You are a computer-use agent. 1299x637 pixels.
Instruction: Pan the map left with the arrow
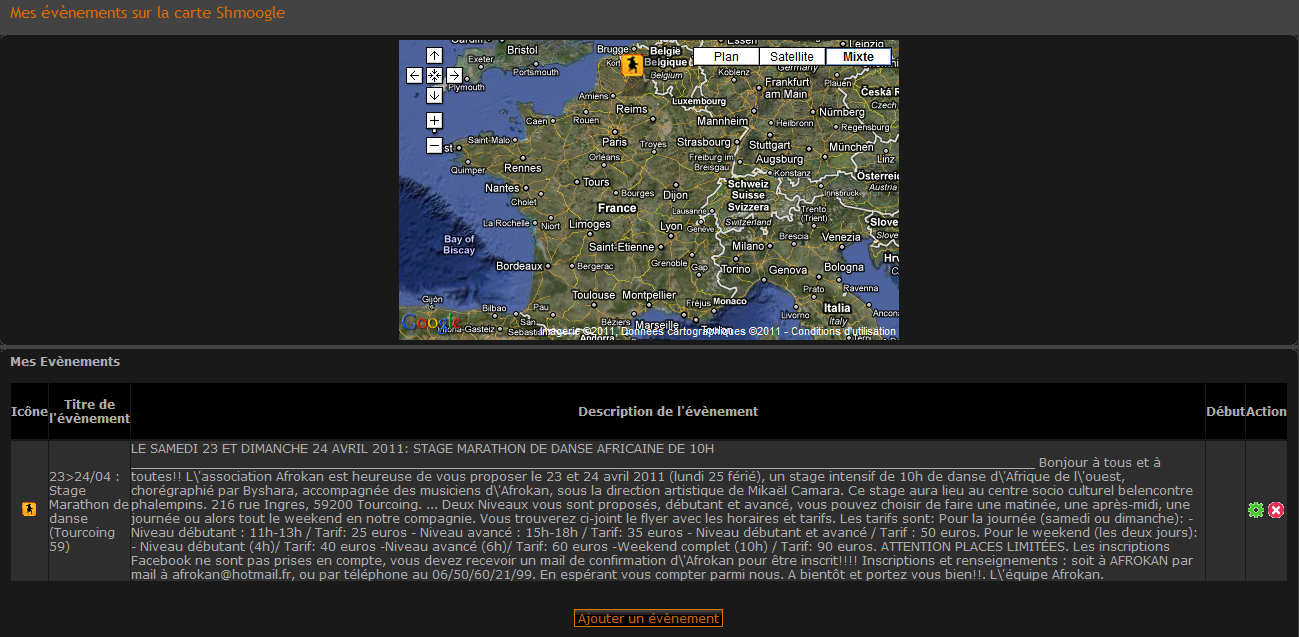(x=414, y=75)
